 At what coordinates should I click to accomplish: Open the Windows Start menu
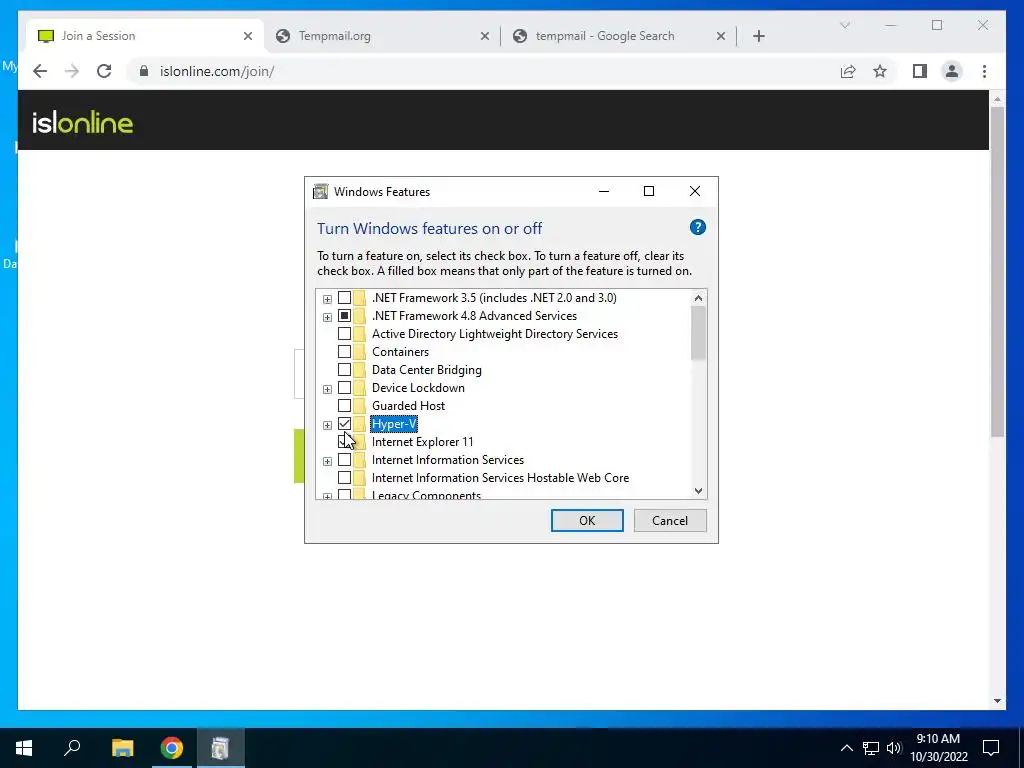[x=24, y=748]
